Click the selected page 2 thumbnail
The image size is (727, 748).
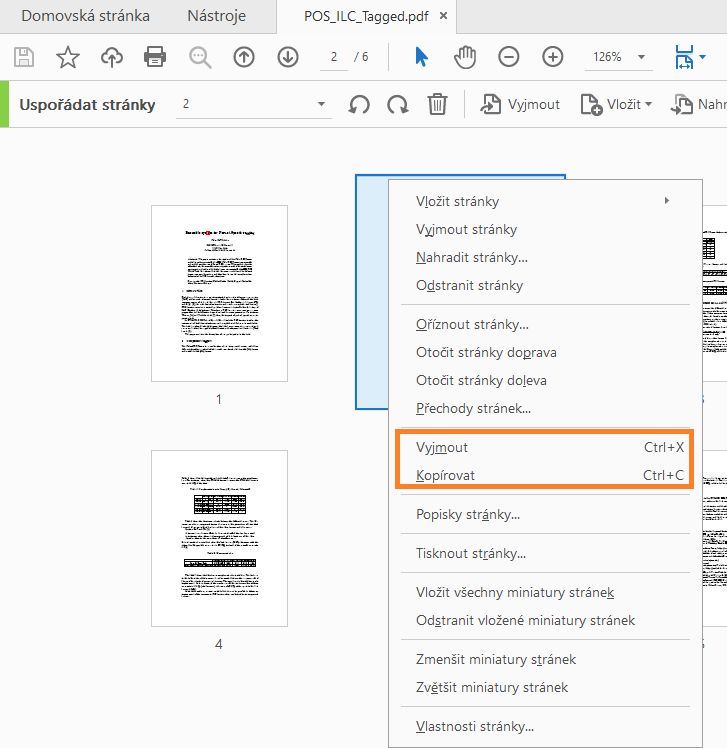372,292
